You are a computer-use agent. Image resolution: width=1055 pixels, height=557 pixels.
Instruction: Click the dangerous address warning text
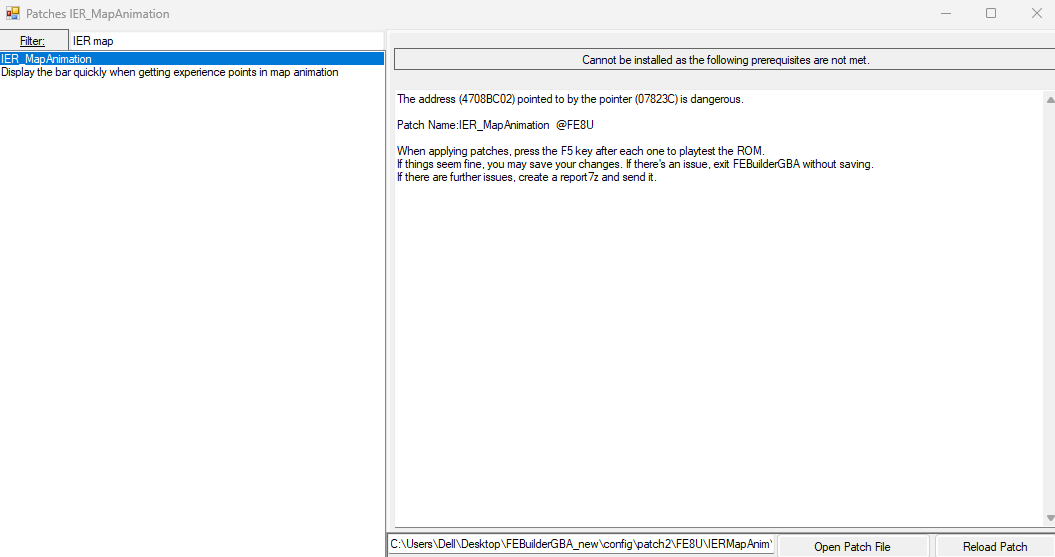click(570, 99)
